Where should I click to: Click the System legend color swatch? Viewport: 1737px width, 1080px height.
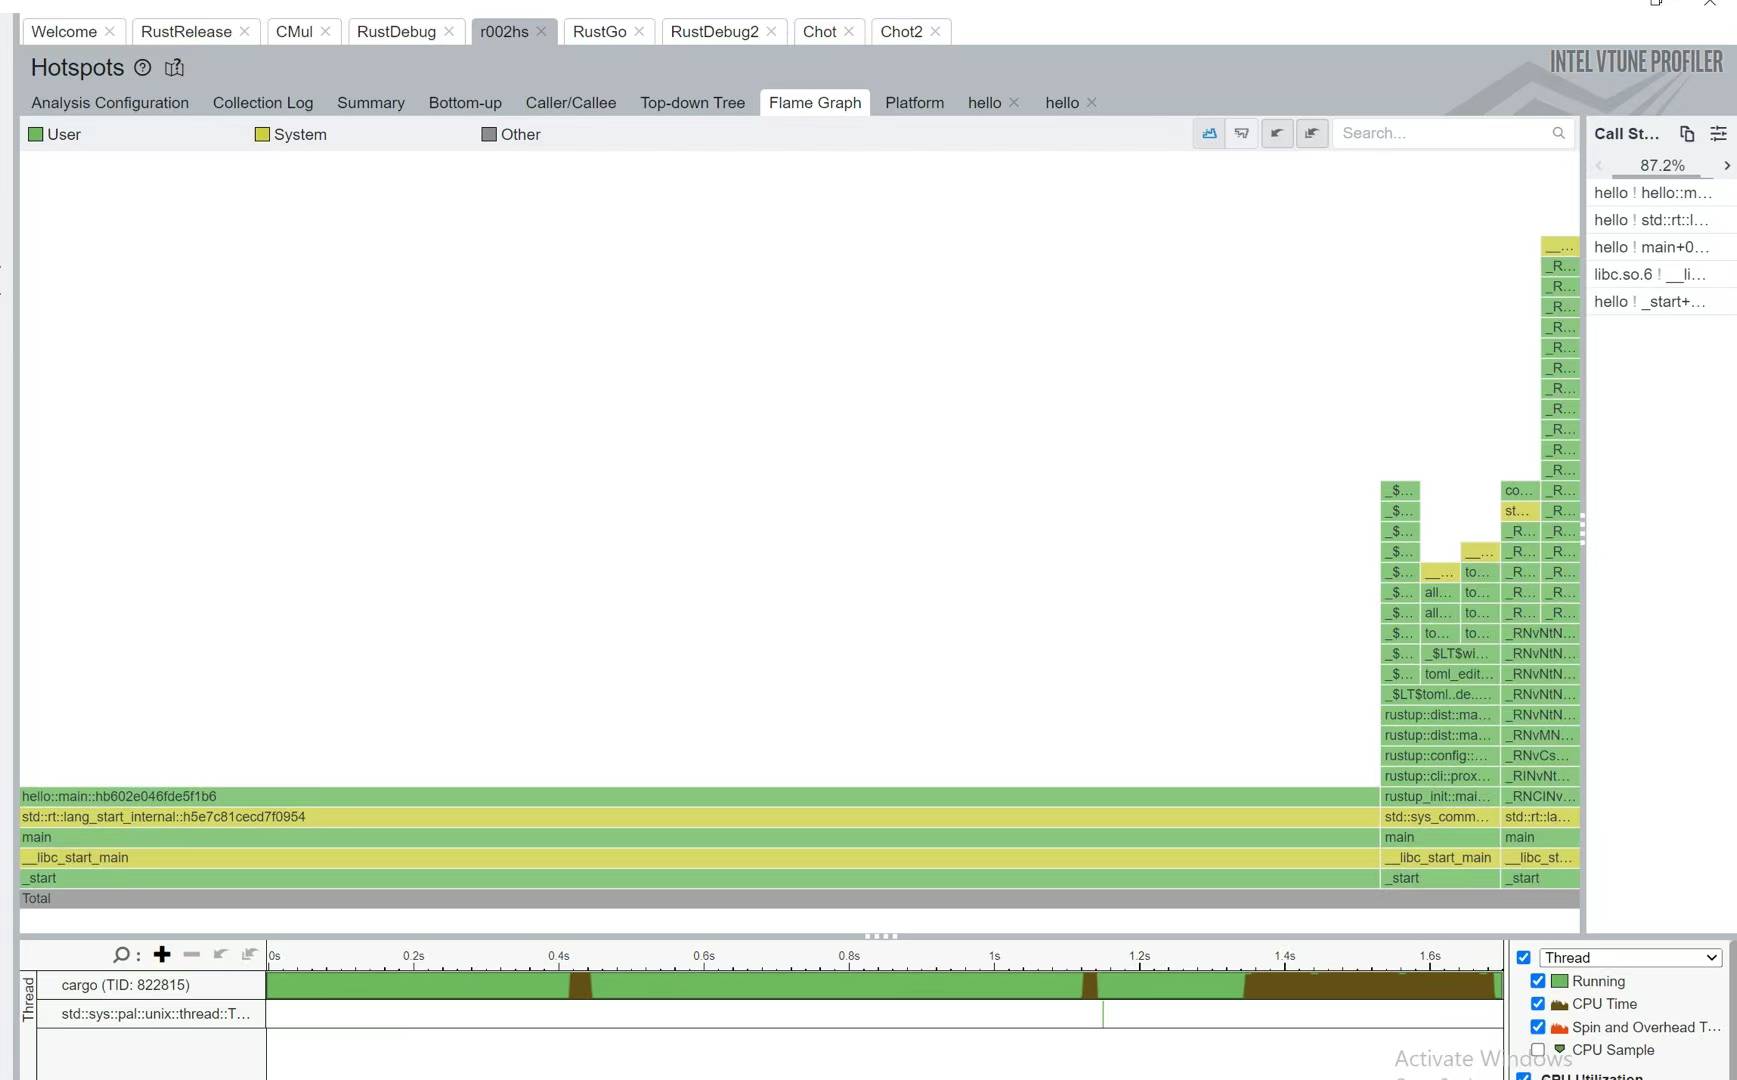(x=262, y=134)
